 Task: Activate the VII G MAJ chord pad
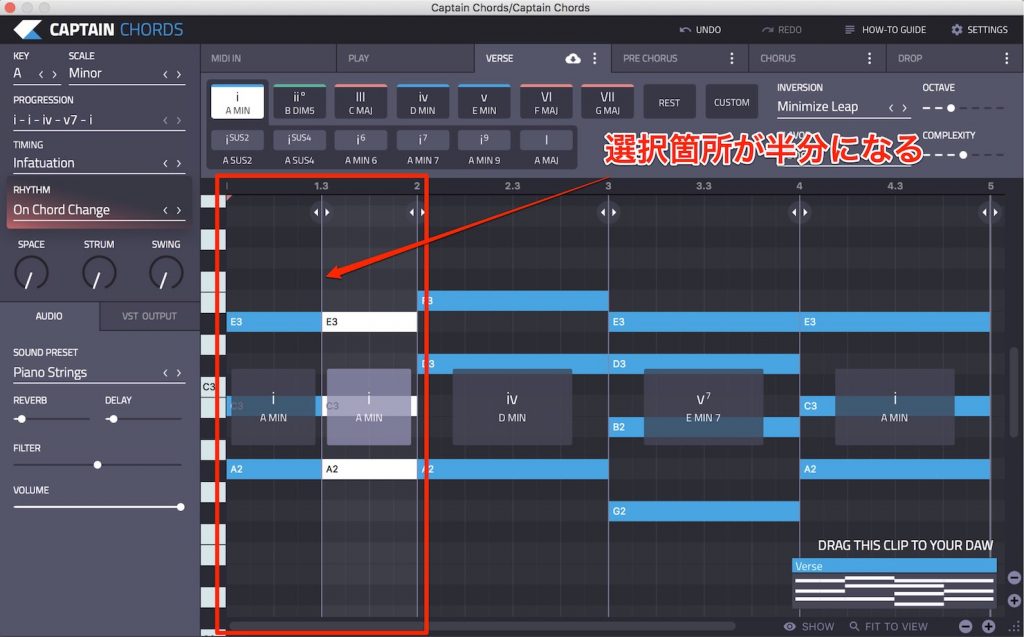tap(607, 100)
